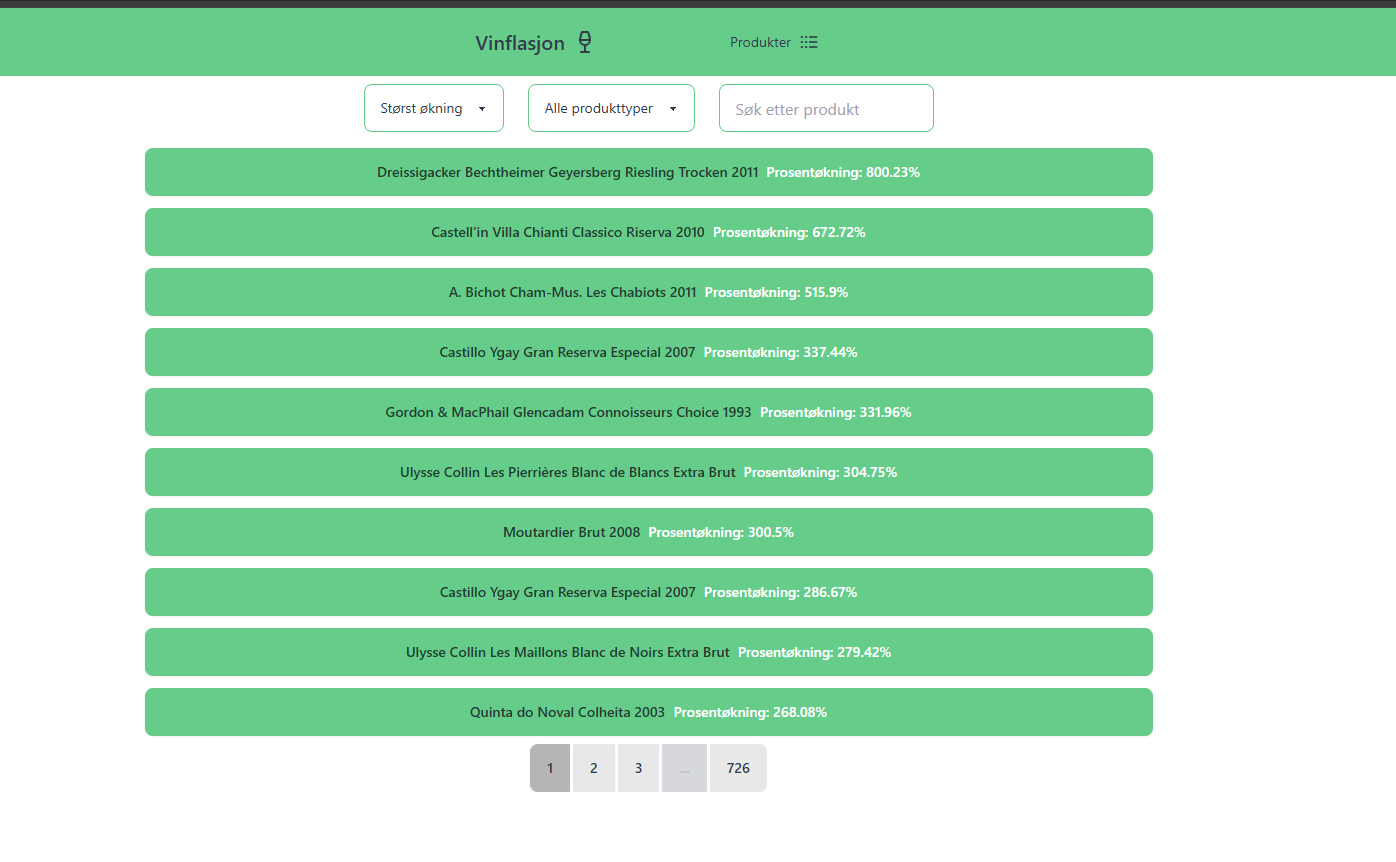Click the Produkter list icon
The image size is (1396, 862).
point(809,42)
